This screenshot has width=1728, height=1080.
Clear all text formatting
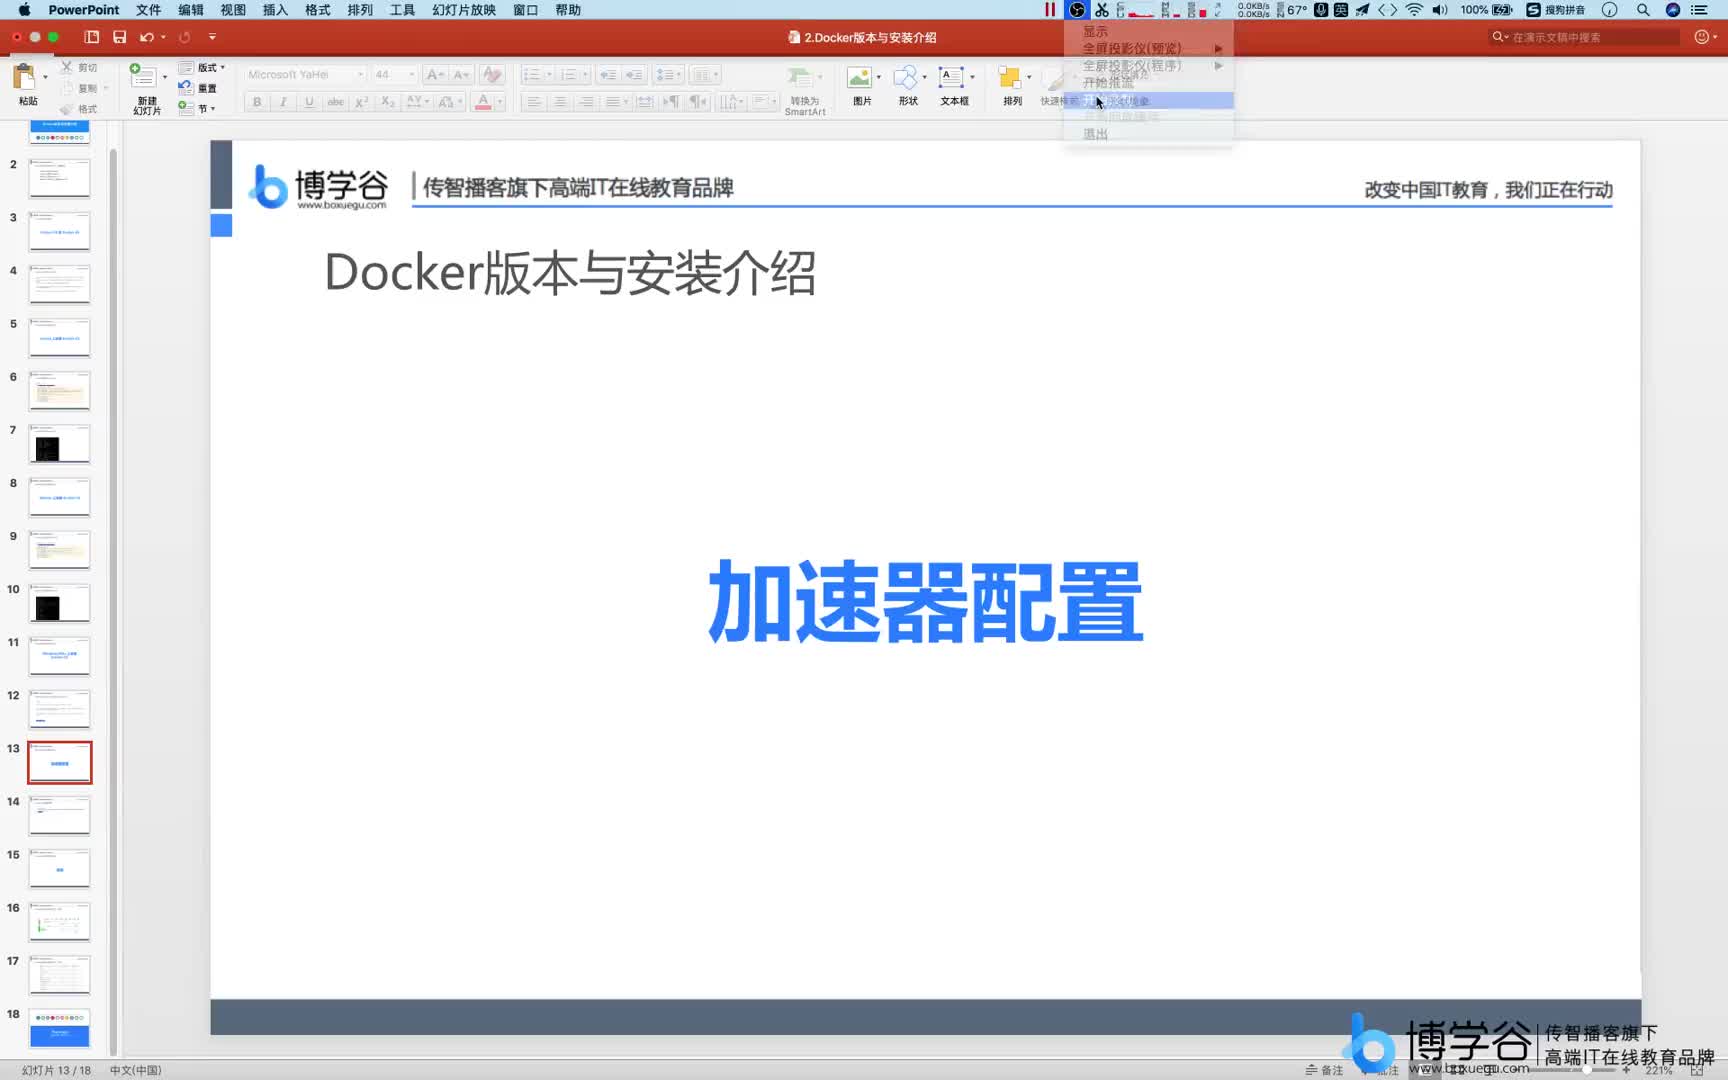click(491, 75)
